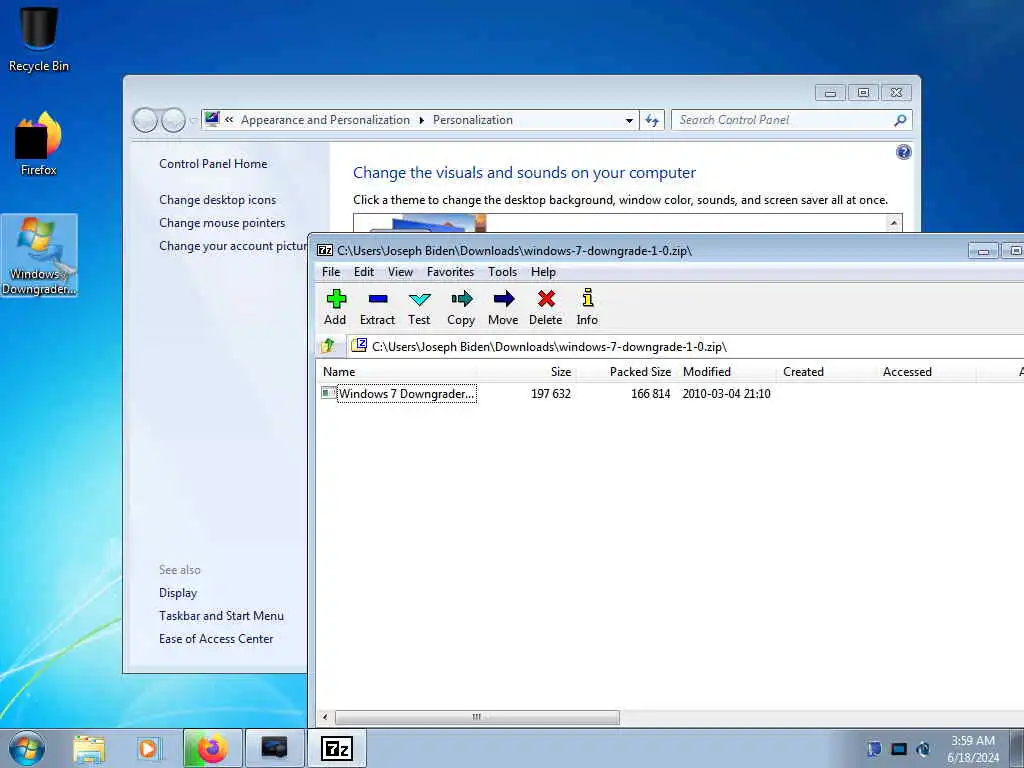The height and width of the screenshot is (768, 1024).
Task: Switch to Personalization window taskbar button
Action: pos(274,748)
